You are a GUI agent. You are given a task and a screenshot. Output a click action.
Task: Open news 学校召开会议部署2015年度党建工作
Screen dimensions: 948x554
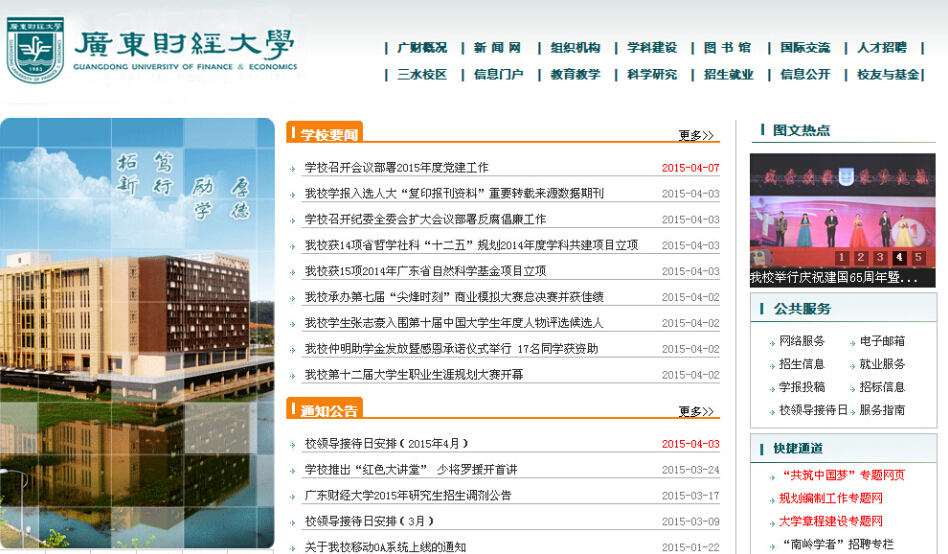(396, 168)
